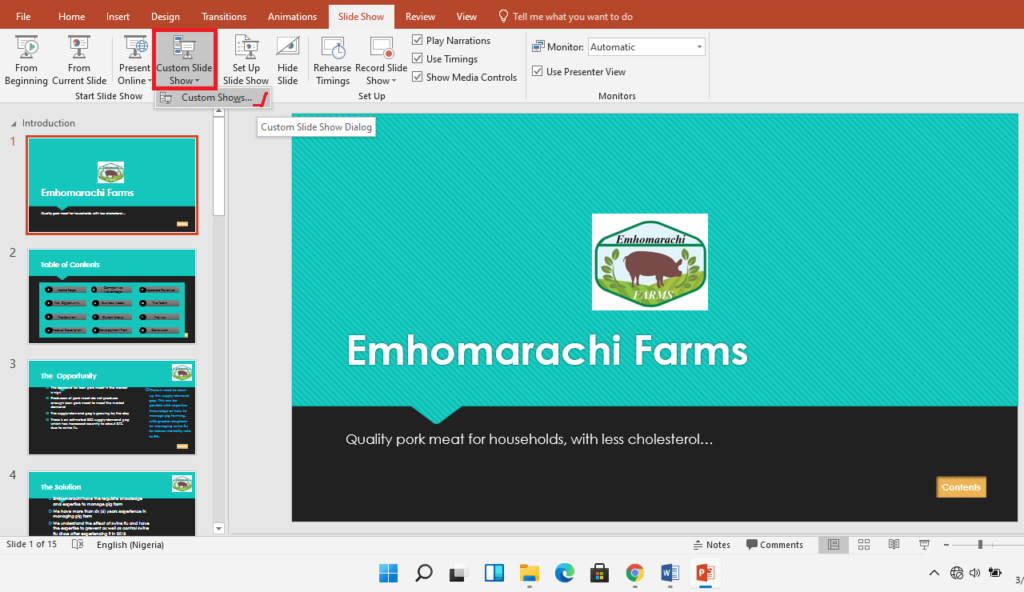Click the Present Online icon
The image size is (1024, 592).
click(x=135, y=48)
